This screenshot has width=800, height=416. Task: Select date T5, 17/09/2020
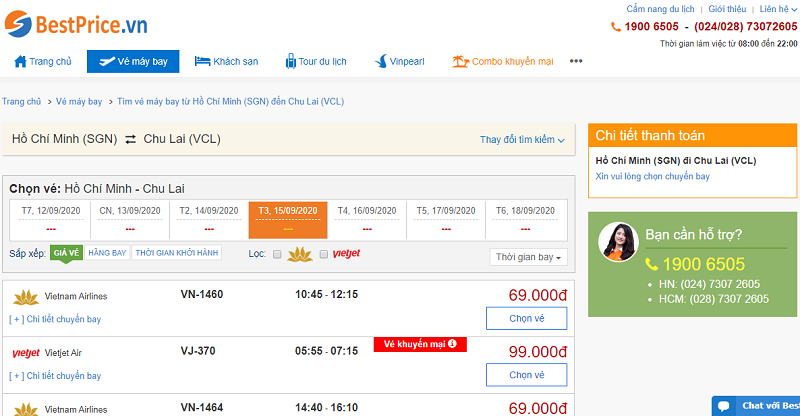point(446,219)
